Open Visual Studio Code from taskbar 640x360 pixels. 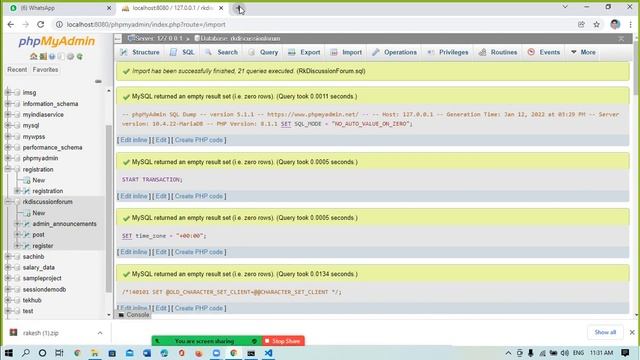268,353
